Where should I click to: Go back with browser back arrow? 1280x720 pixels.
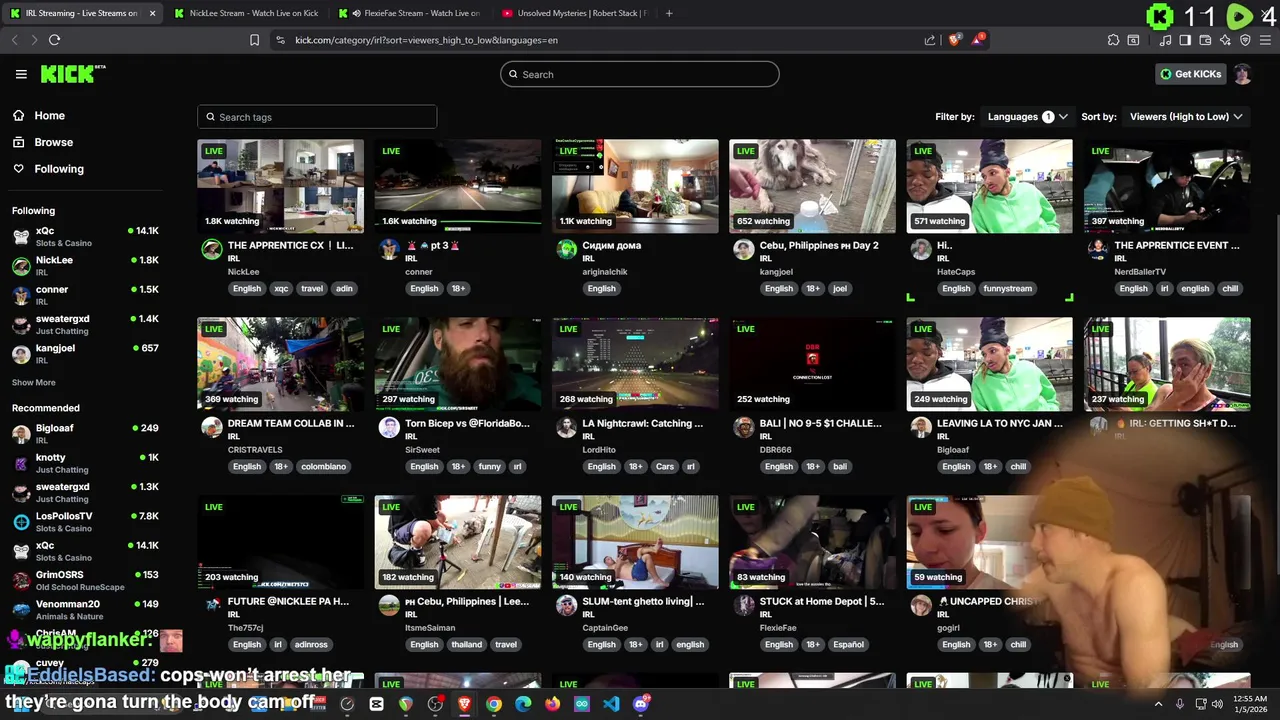tap(14, 40)
